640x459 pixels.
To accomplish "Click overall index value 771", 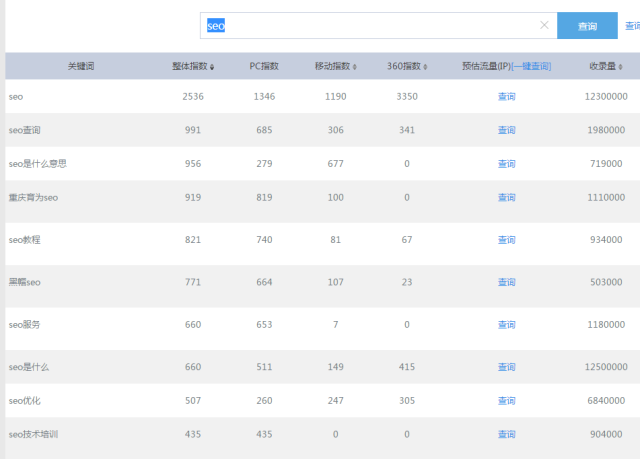I will (x=193, y=282).
